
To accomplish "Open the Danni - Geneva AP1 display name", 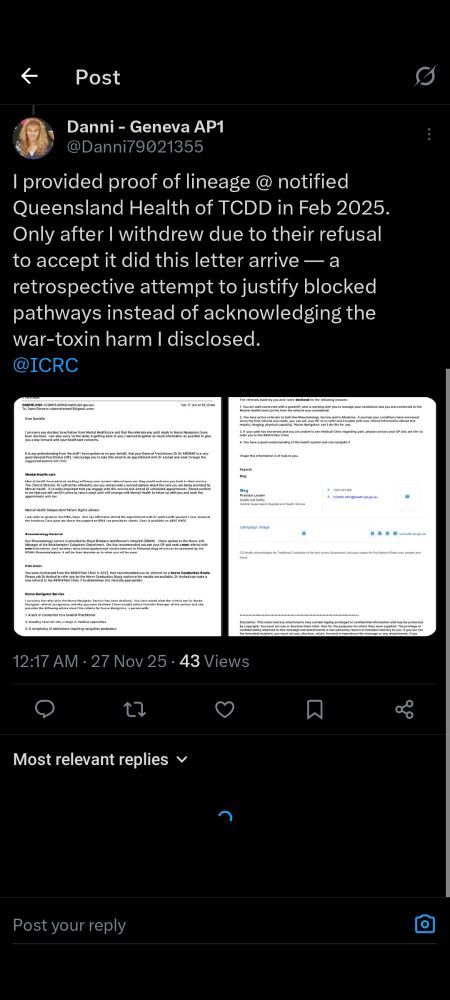I will click(x=145, y=127).
